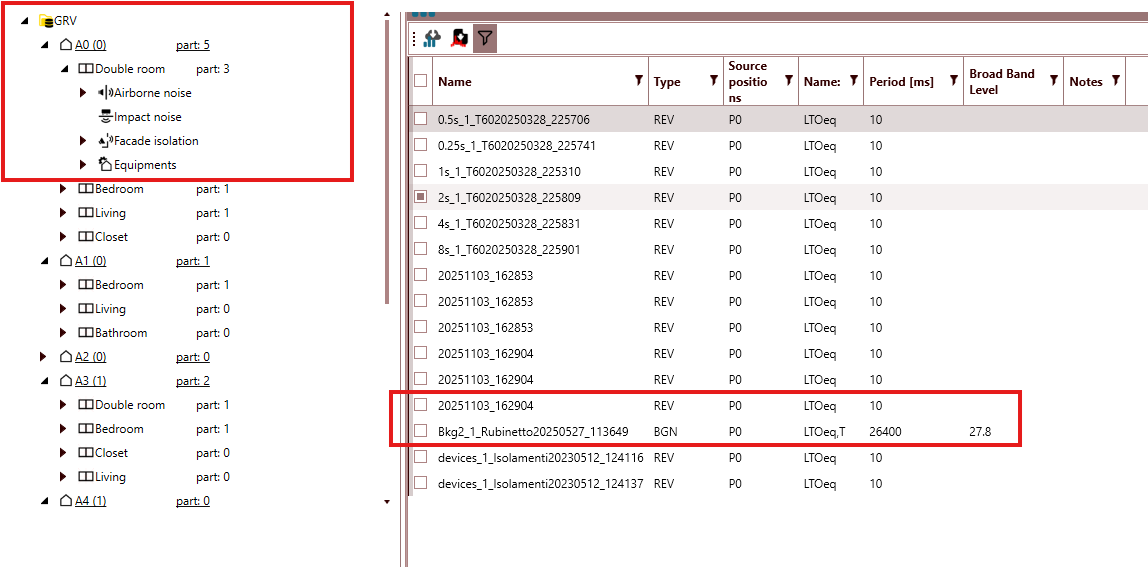Uncheck the 2s_1_T6020250328_225809 row checkbox
Viewport: 1148px width, 567px height.
pyautogui.click(x=420, y=197)
